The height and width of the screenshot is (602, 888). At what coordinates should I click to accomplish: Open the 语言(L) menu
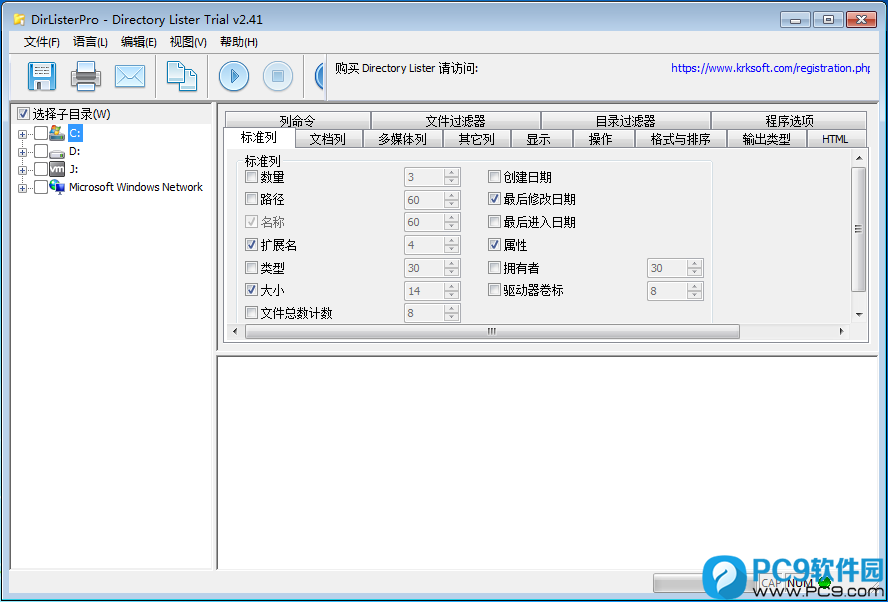90,42
